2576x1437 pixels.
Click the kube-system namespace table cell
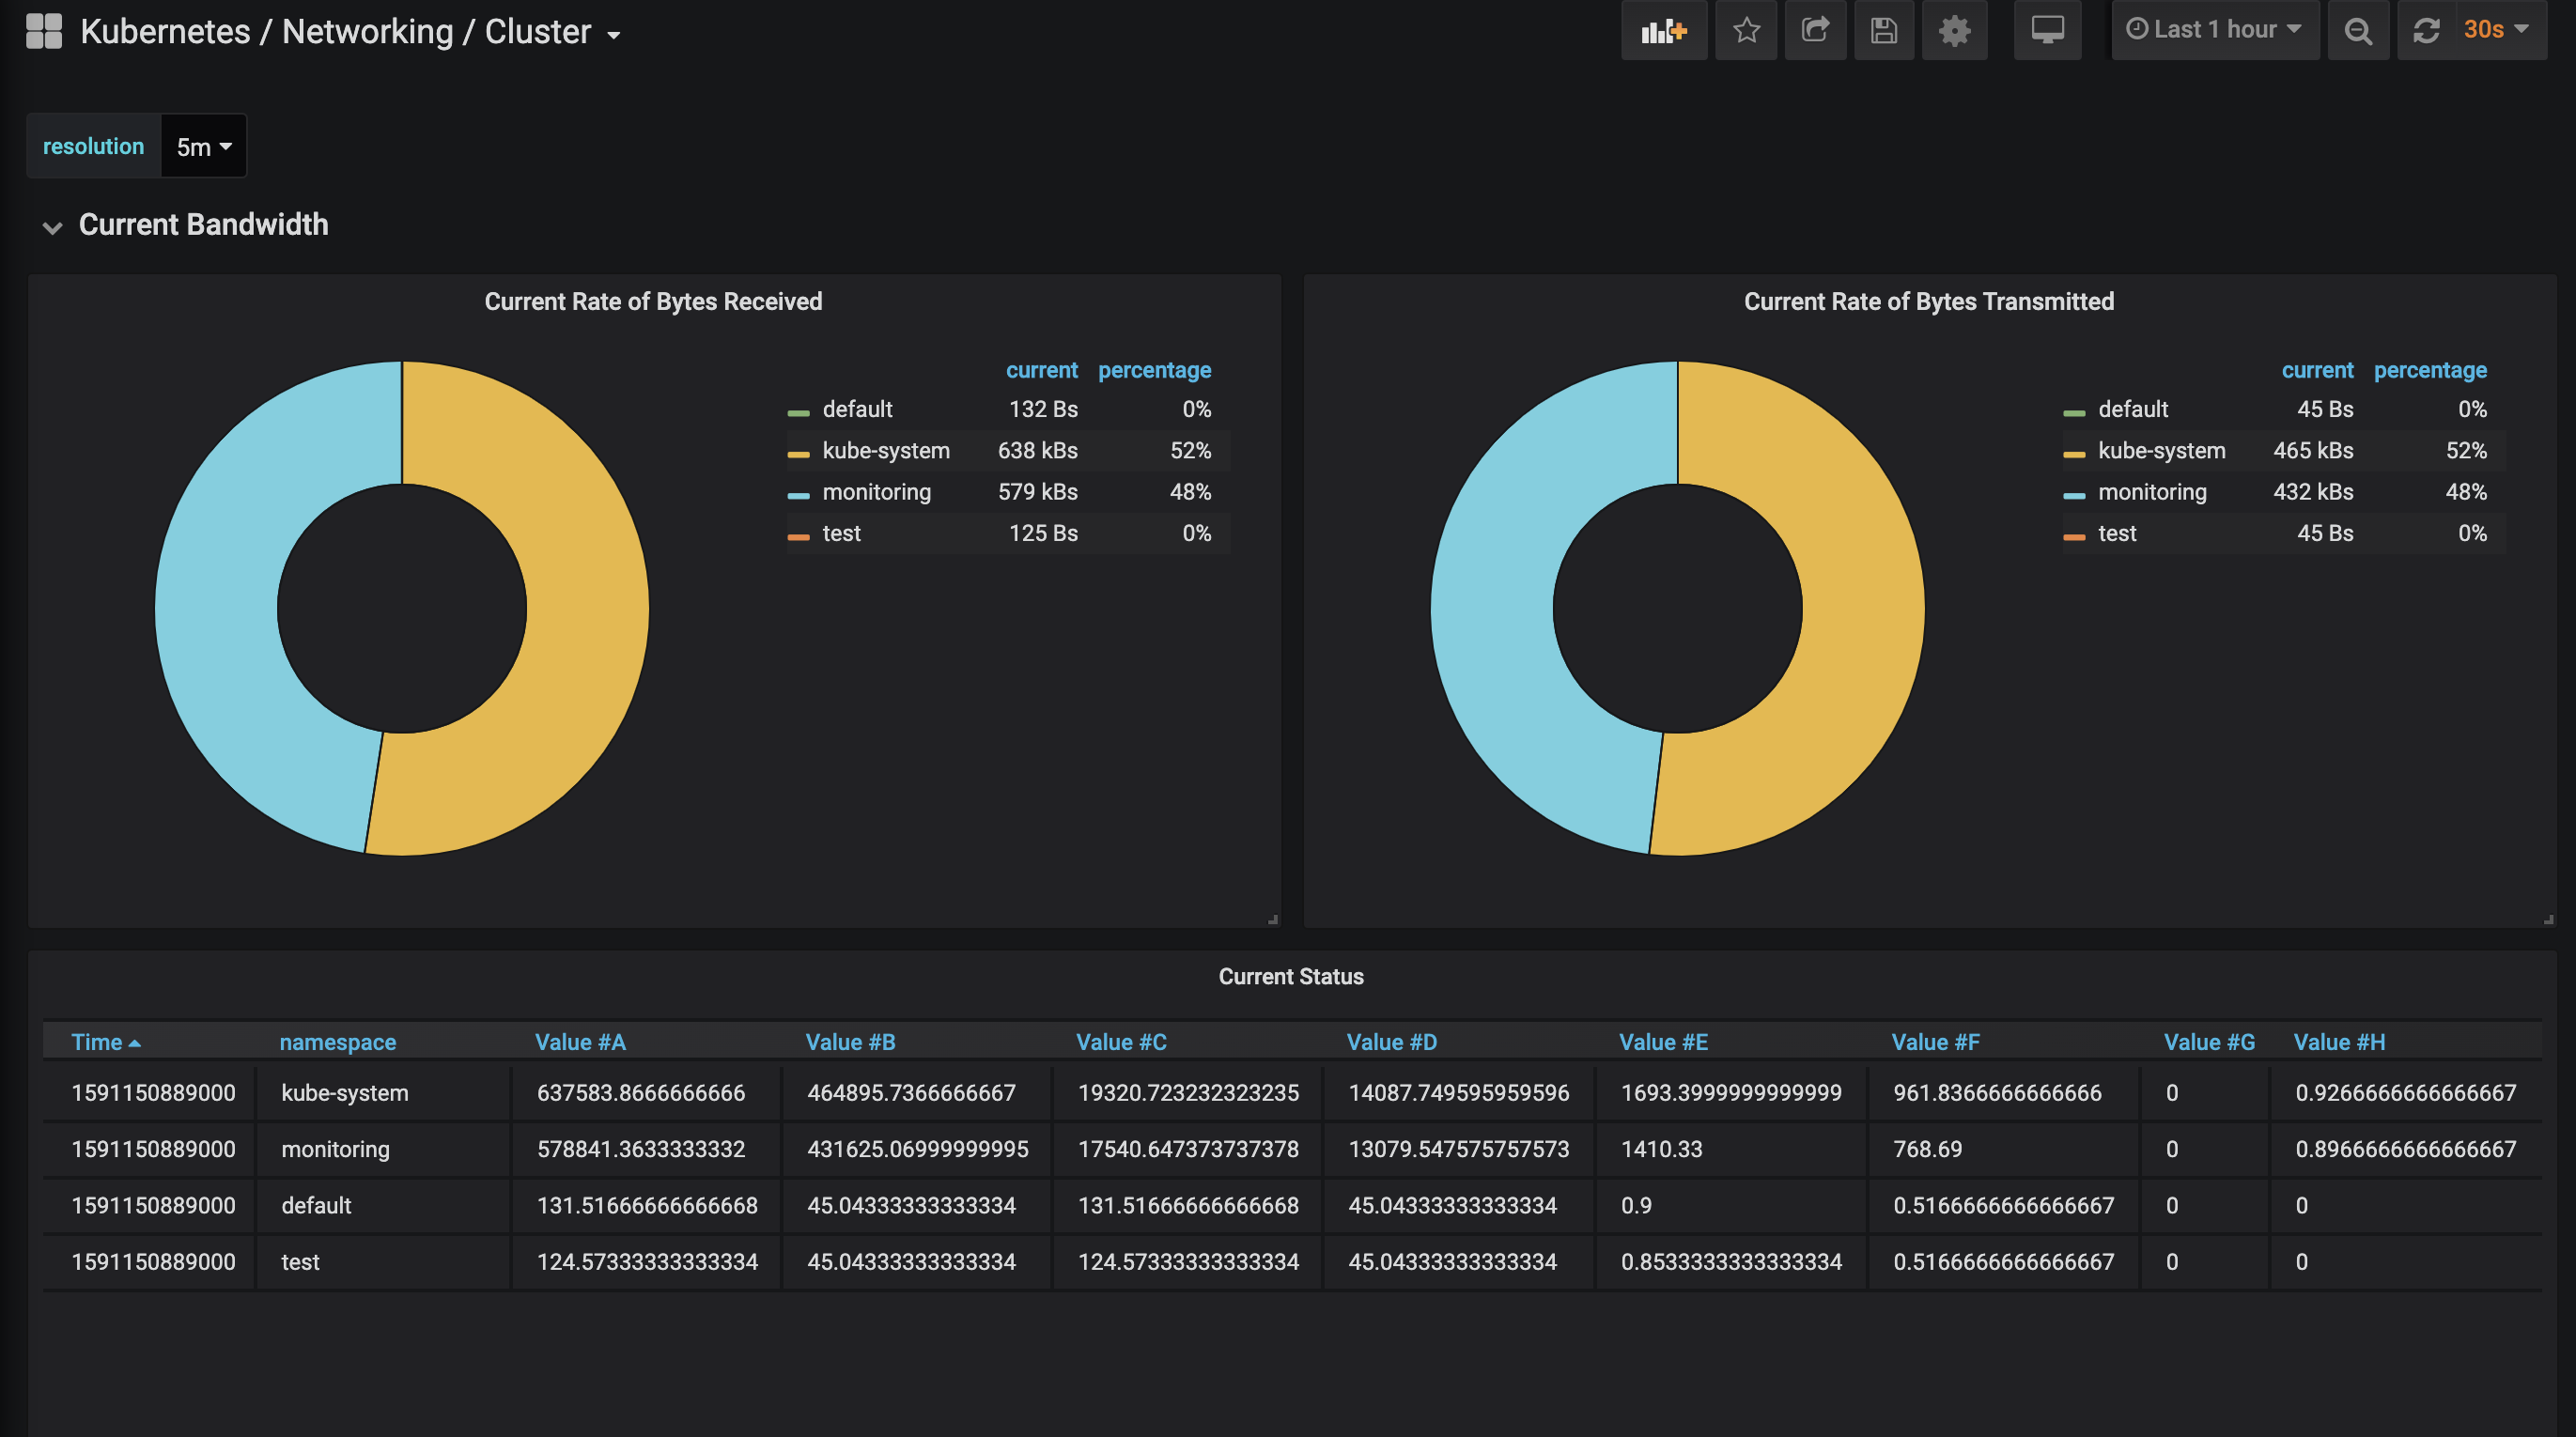pyautogui.click(x=383, y=1093)
